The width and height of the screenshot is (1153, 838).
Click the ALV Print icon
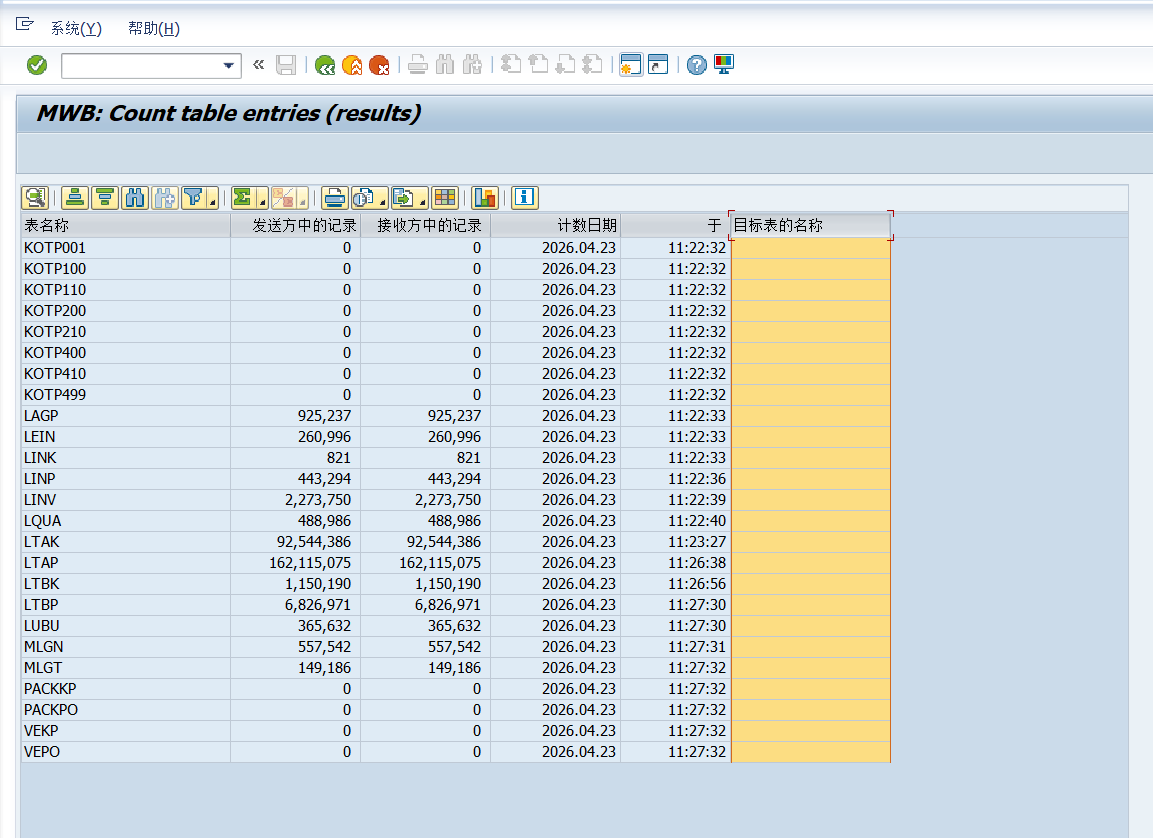[335, 198]
